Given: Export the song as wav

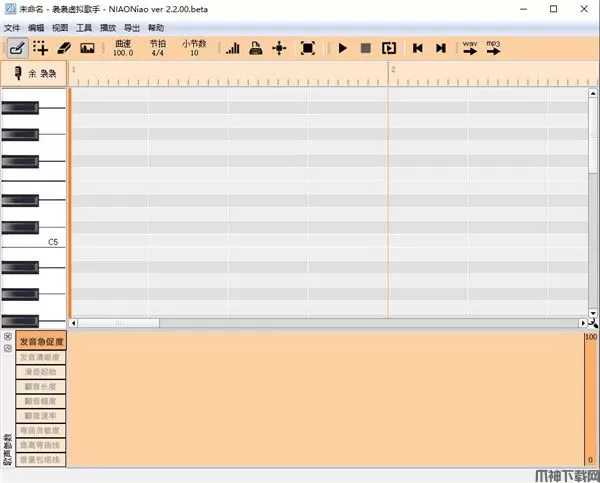Looking at the screenshot, I should coord(470,48).
